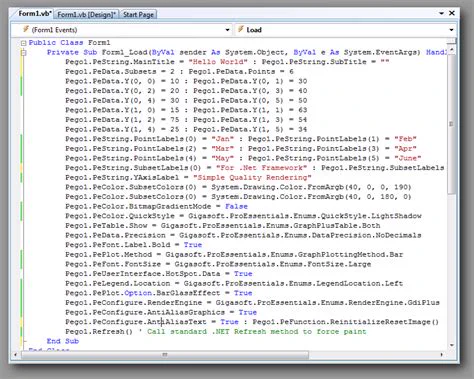Open the Load method dropdown arrow

coord(451,30)
